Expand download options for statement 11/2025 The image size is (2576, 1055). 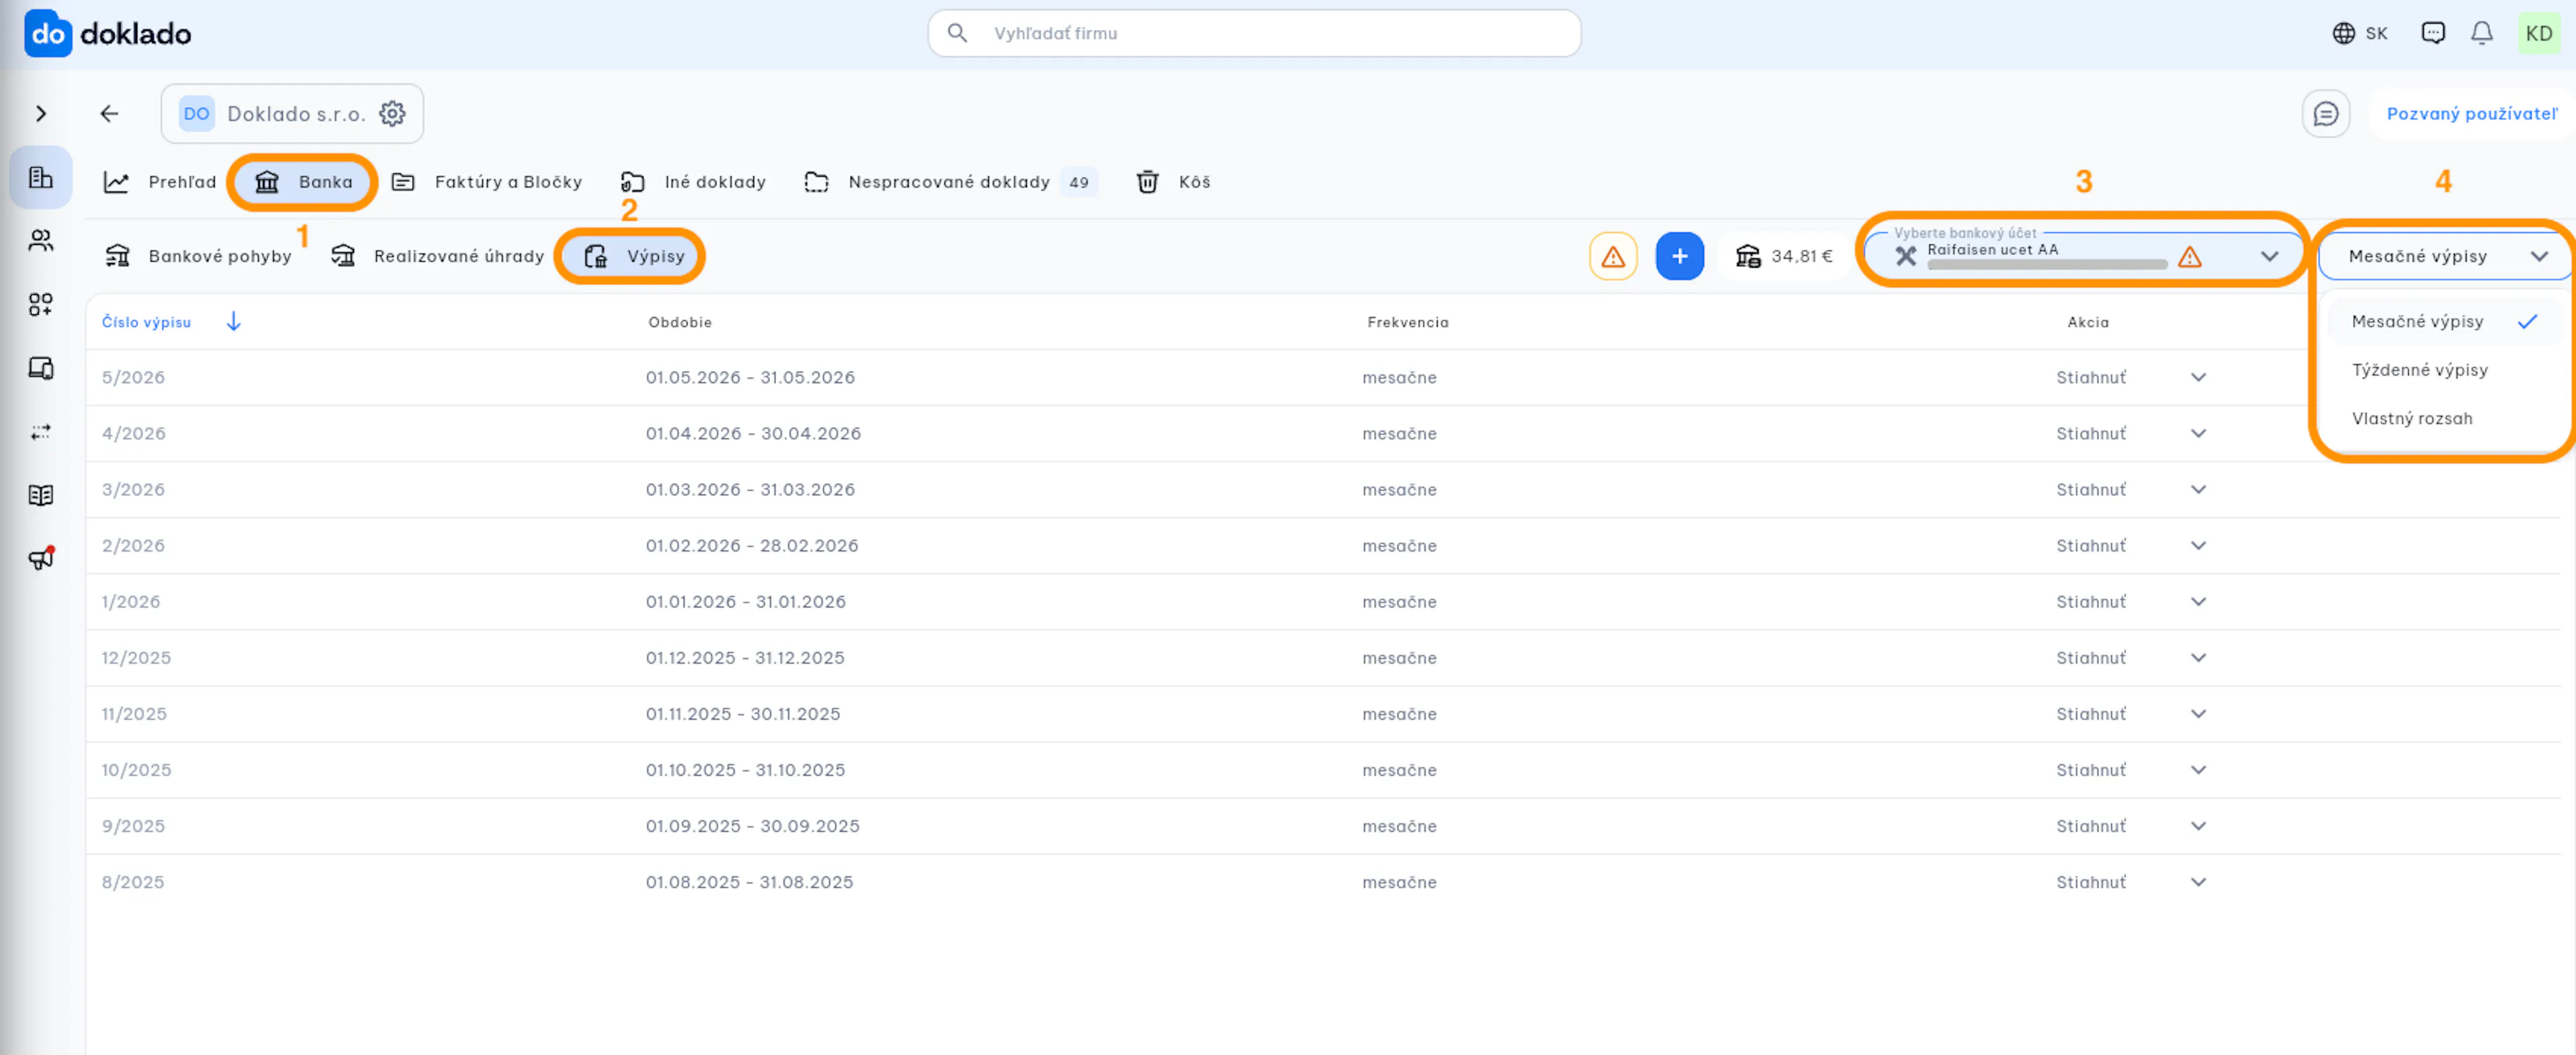[2198, 714]
